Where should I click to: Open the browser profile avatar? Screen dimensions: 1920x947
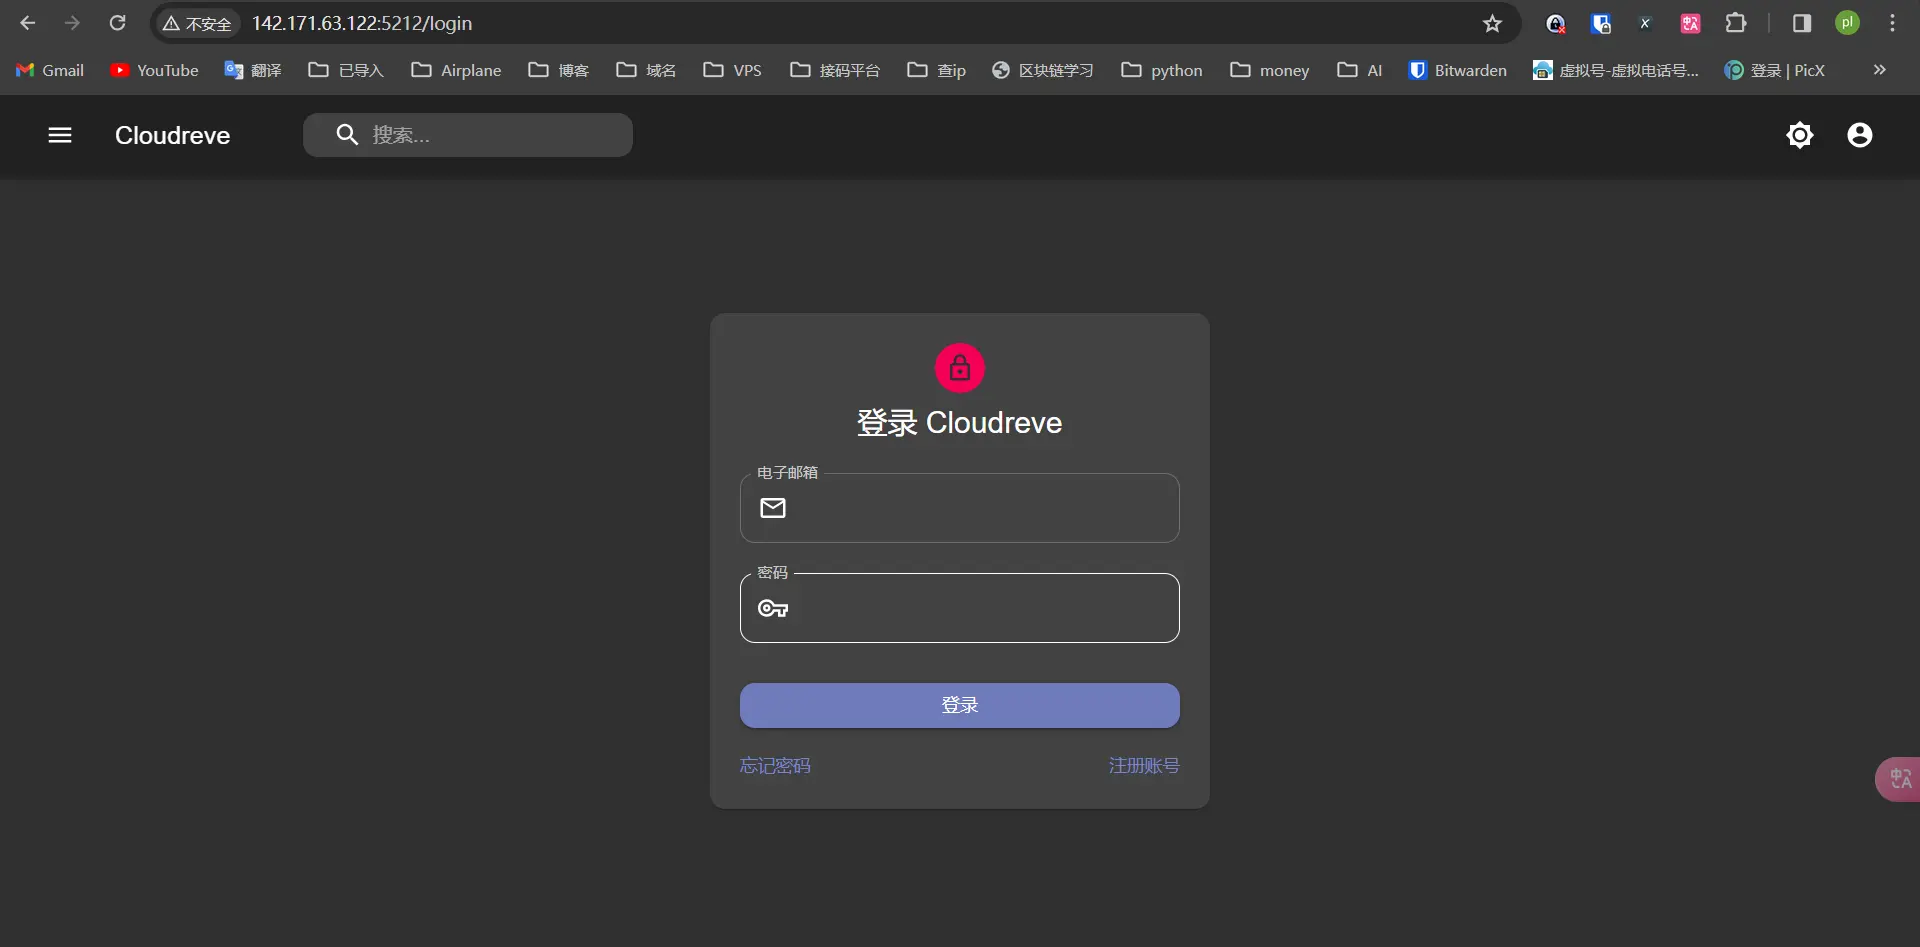[1847, 23]
